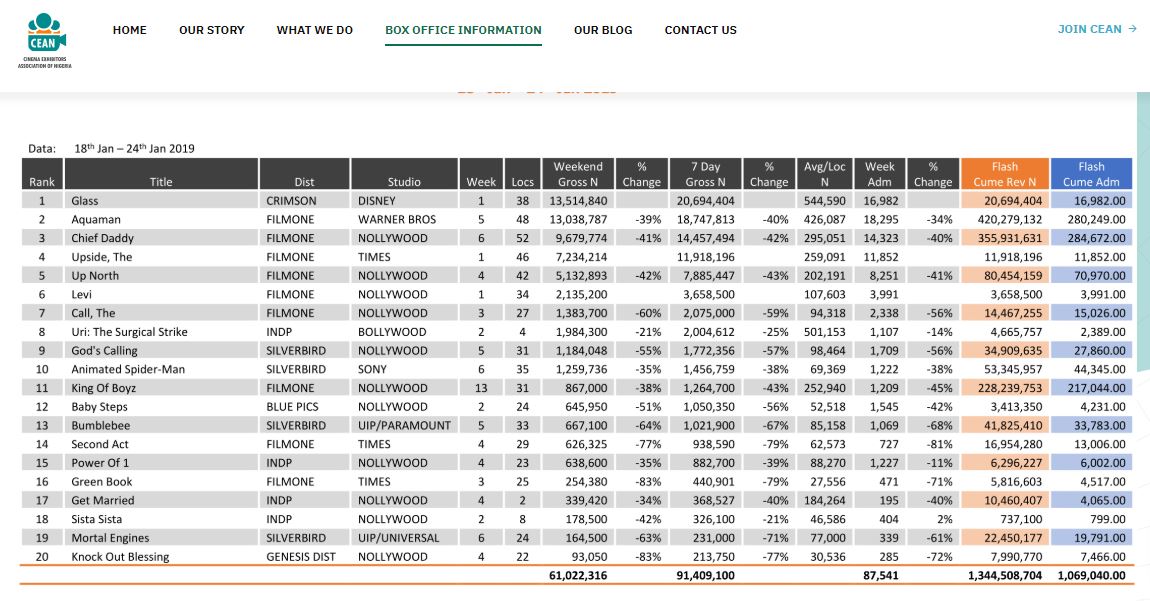Open WHAT WE DO section

coord(315,30)
